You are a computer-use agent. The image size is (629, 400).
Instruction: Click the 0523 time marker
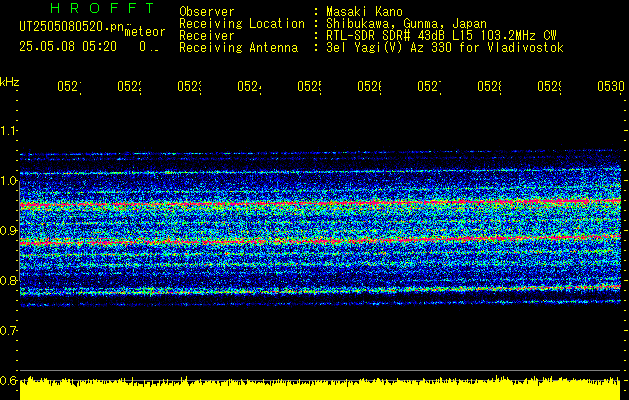pos(189,87)
